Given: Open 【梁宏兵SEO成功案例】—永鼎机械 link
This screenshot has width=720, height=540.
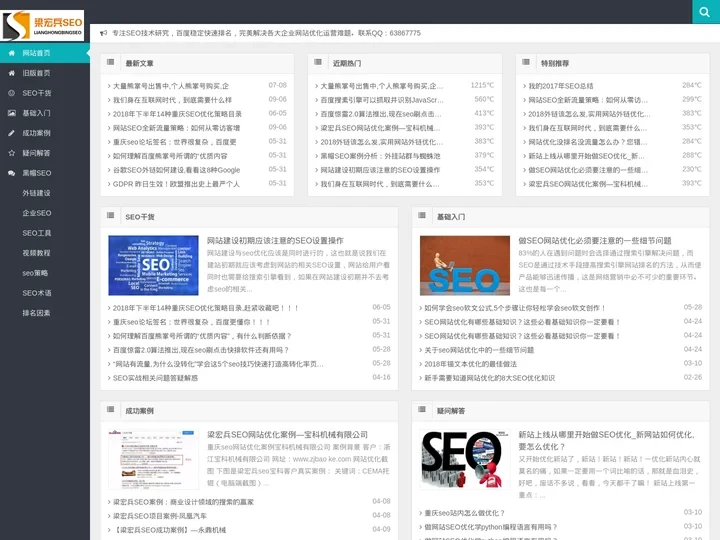Looking at the screenshot, I should pos(167,530).
